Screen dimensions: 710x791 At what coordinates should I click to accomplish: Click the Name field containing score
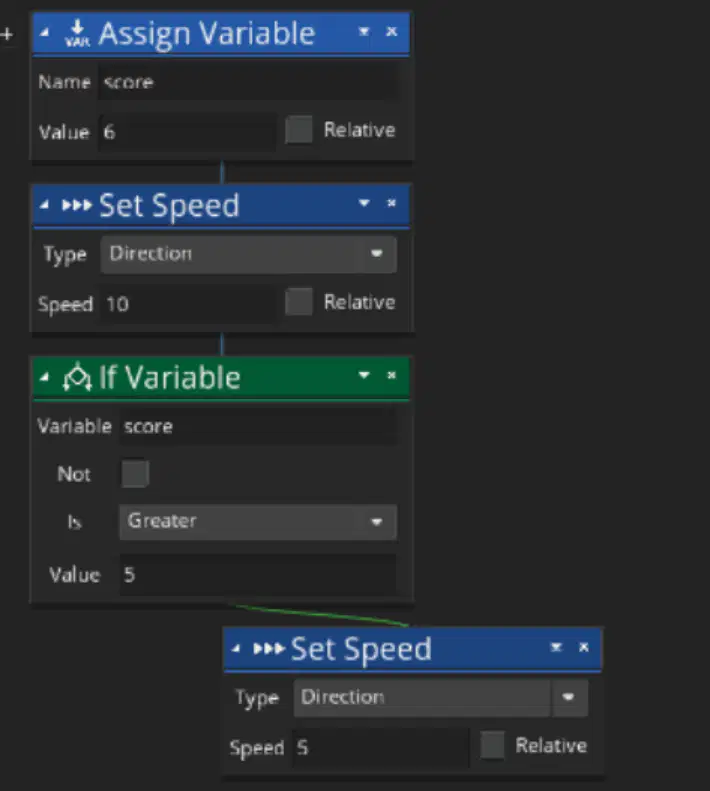pos(247,82)
